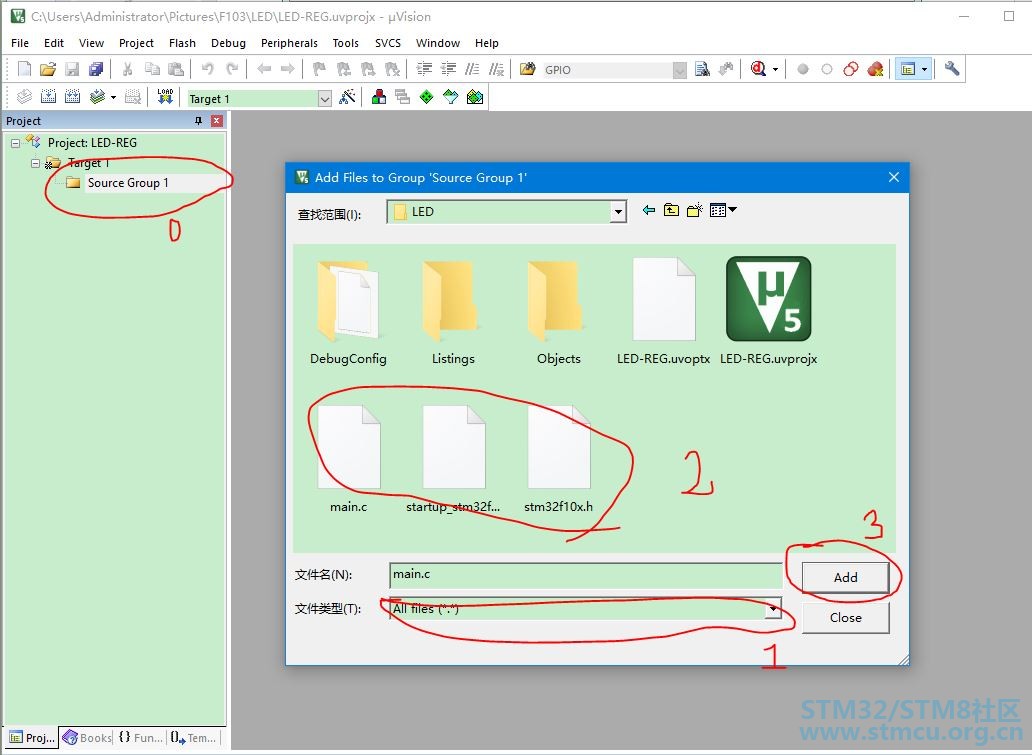Select the DebugConfig folder
Viewport: 1032px width, 755px height.
pos(348,311)
